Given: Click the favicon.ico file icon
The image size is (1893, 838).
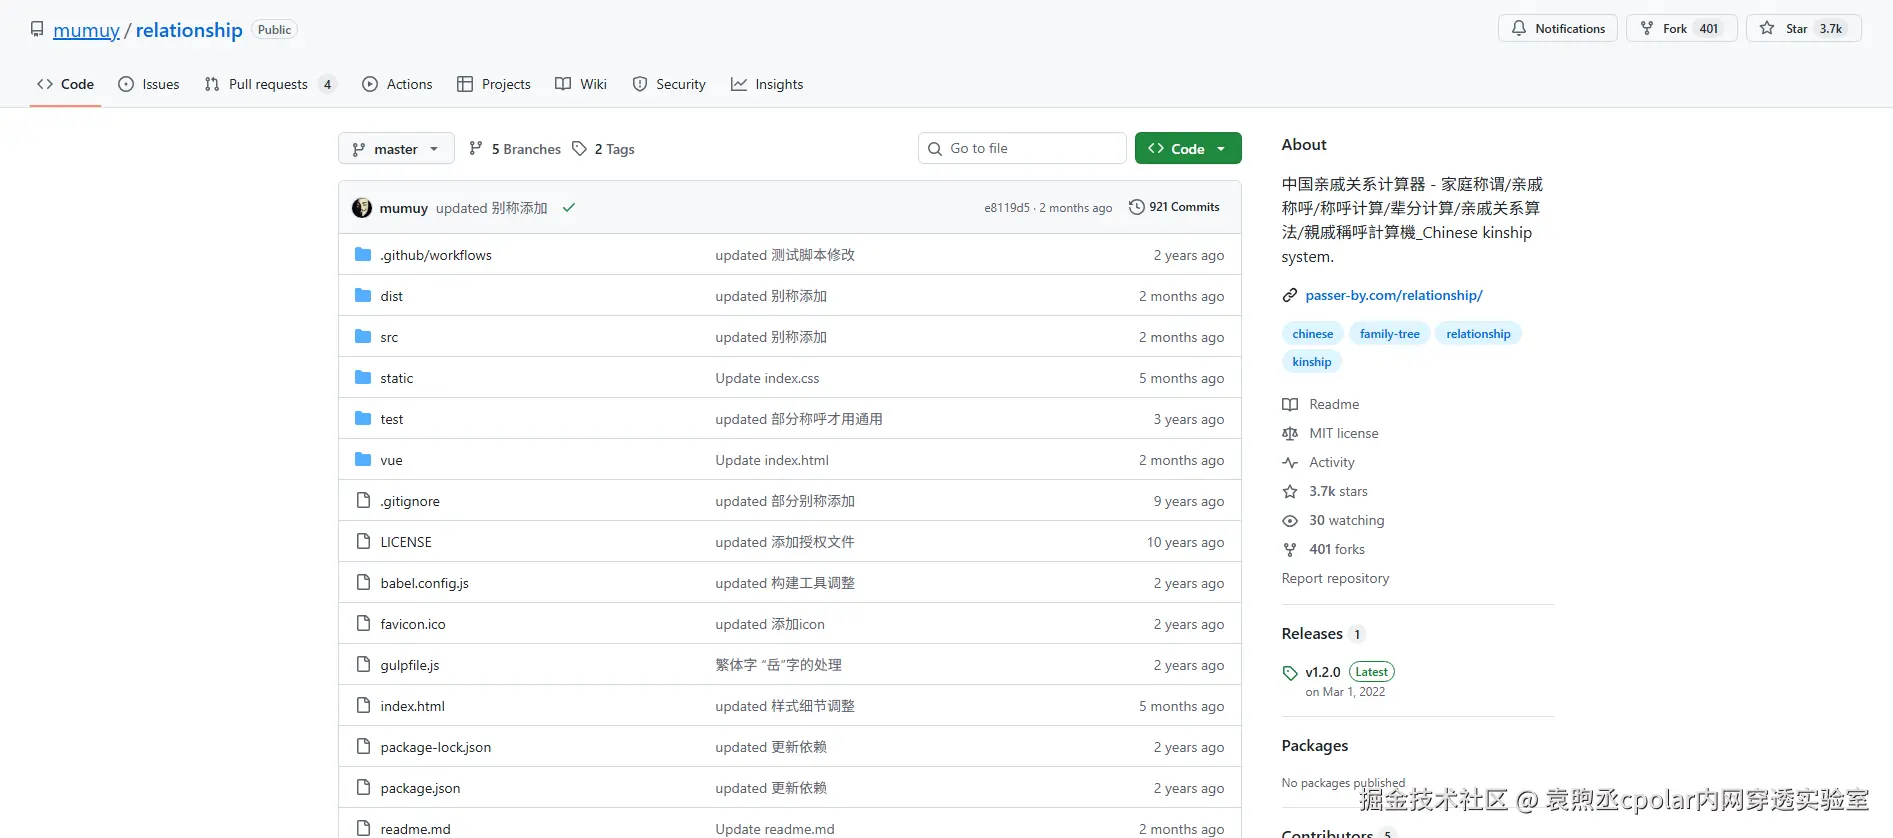Looking at the screenshot, I should point(363,624).
